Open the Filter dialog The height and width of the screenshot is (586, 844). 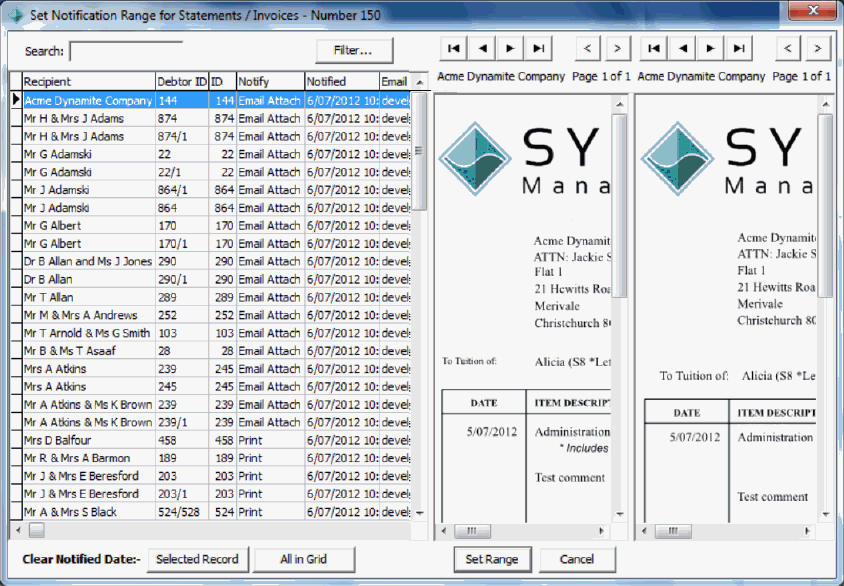354,51
